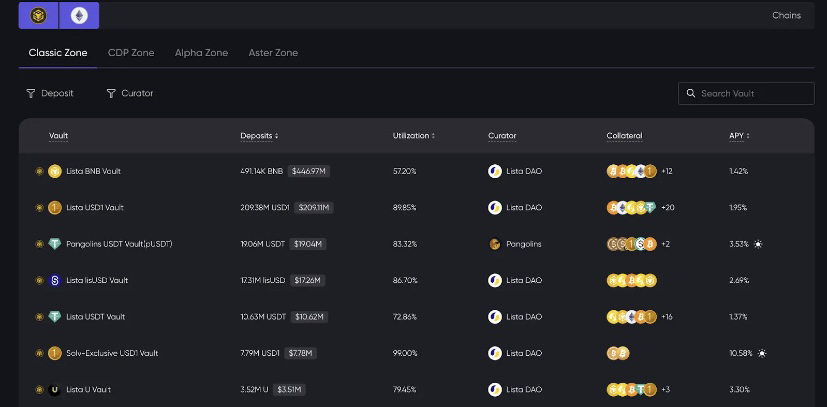Click the sun icon beside 10.58% APY
The height and width of the screenshot is (407, 827).
coord(762,353)
